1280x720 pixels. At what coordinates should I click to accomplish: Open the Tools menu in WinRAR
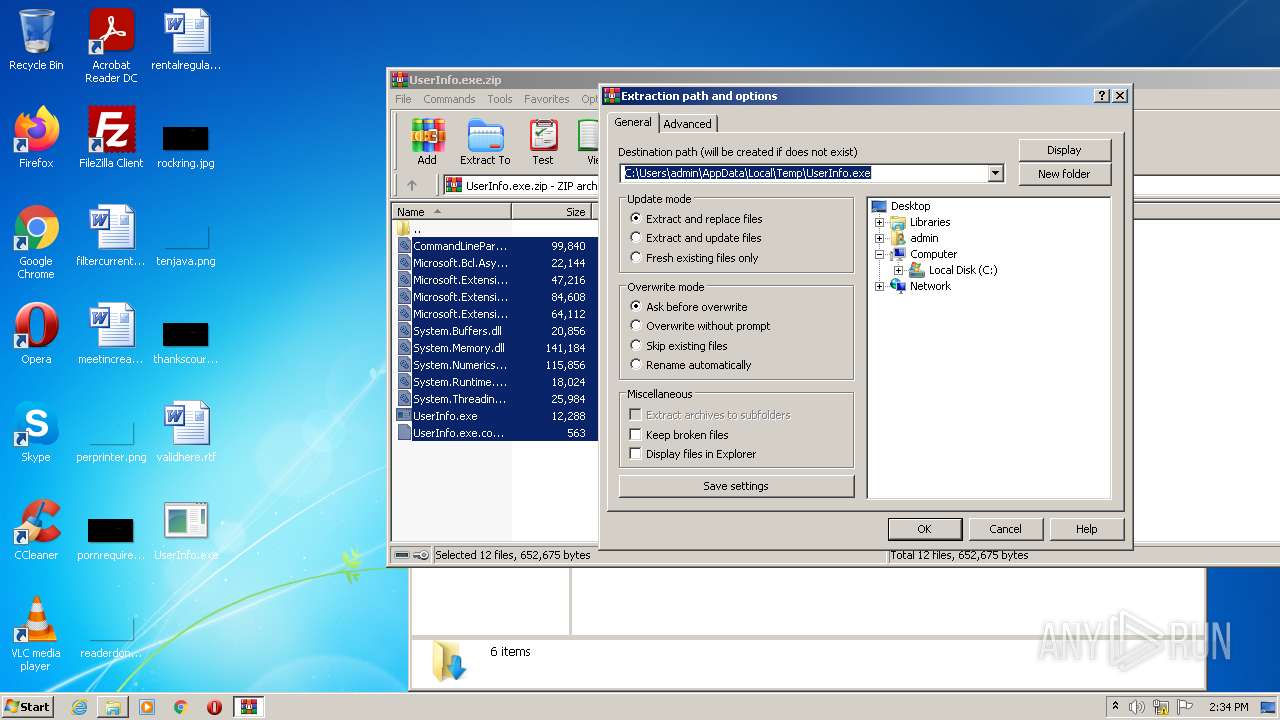point(500,99)
